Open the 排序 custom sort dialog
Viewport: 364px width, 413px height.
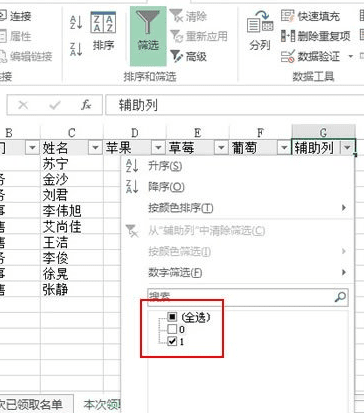tap(103, 32)
